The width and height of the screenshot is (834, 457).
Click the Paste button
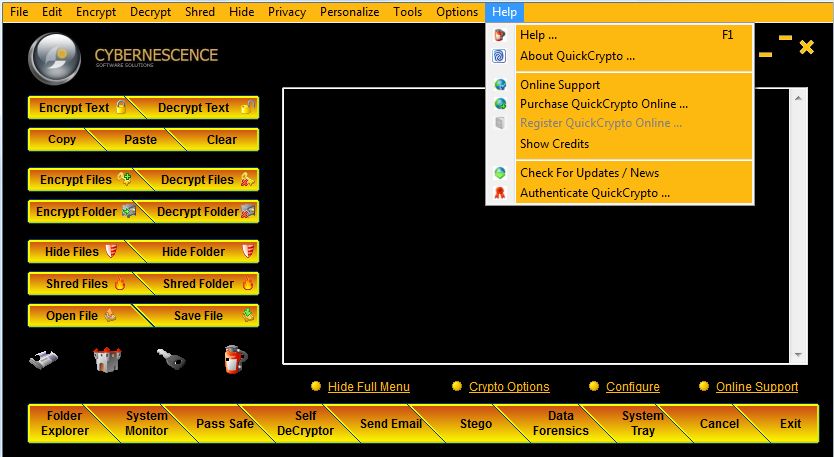(x=140, y=139)
